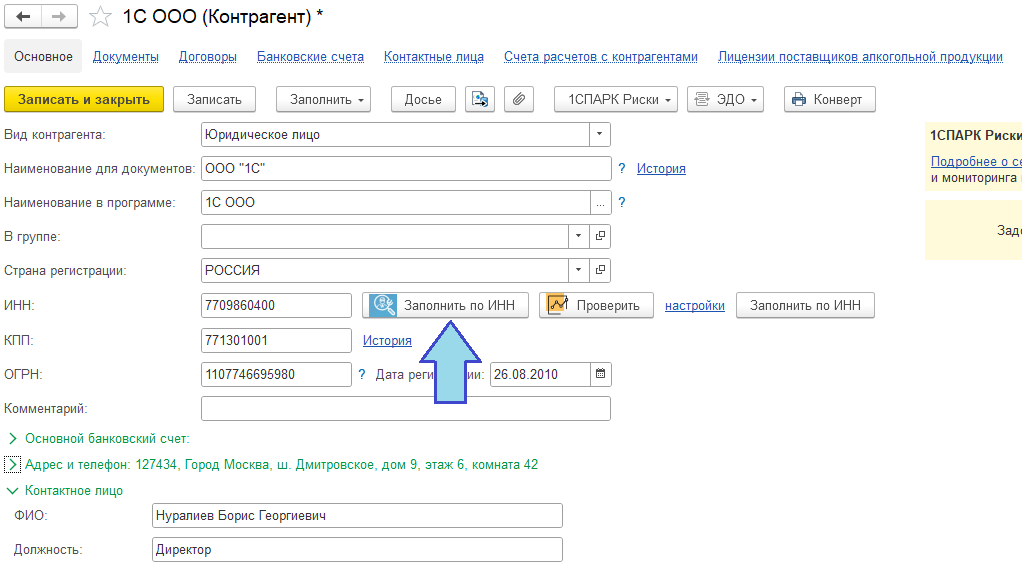Viewport: 1023px width, 571px height.
Task: Click the ellipsis button beside Наименование в программе
Action: [600, 202]
